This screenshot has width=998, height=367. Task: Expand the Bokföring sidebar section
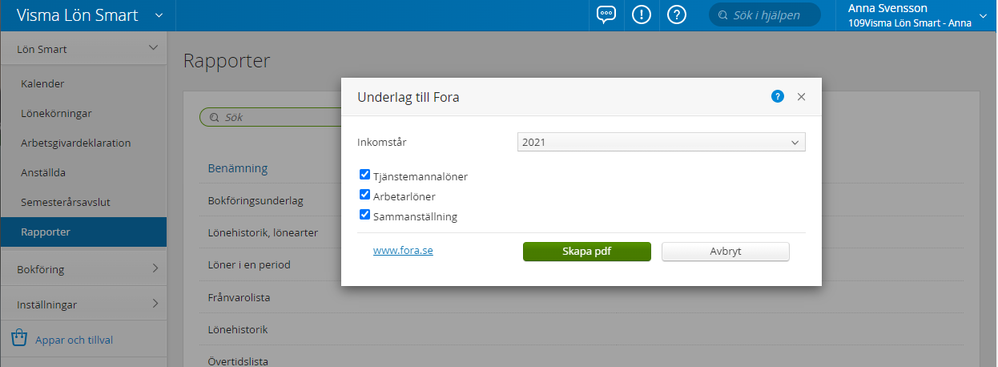[x=83, y=269]
